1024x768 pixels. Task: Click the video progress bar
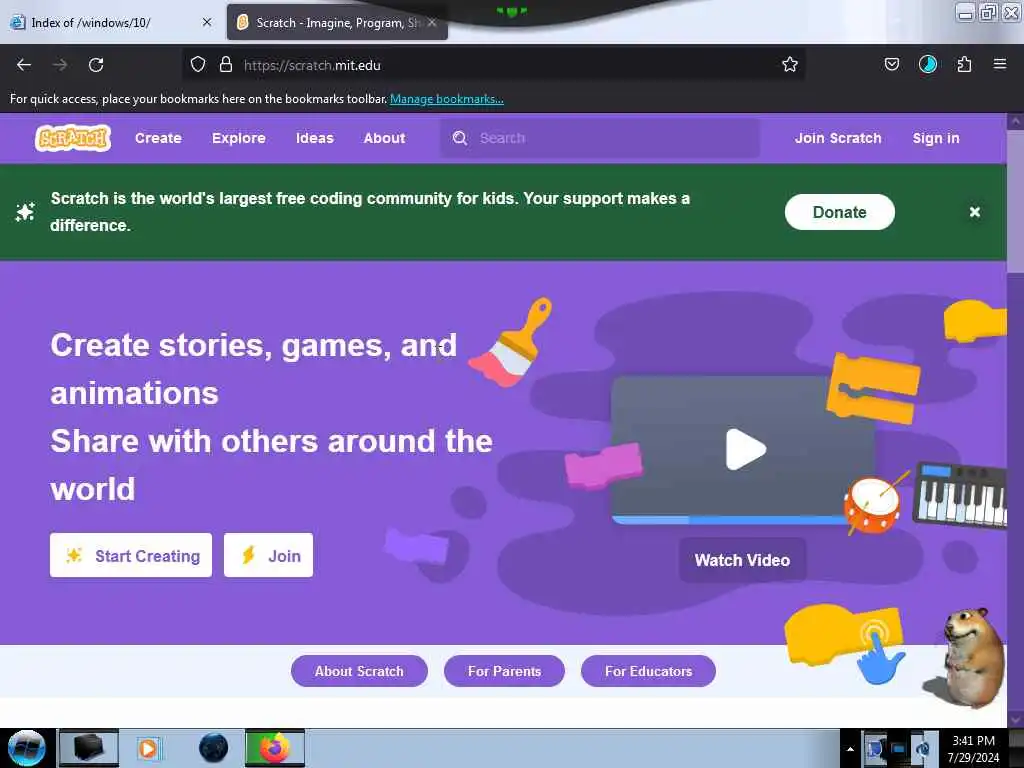[731, 520]
